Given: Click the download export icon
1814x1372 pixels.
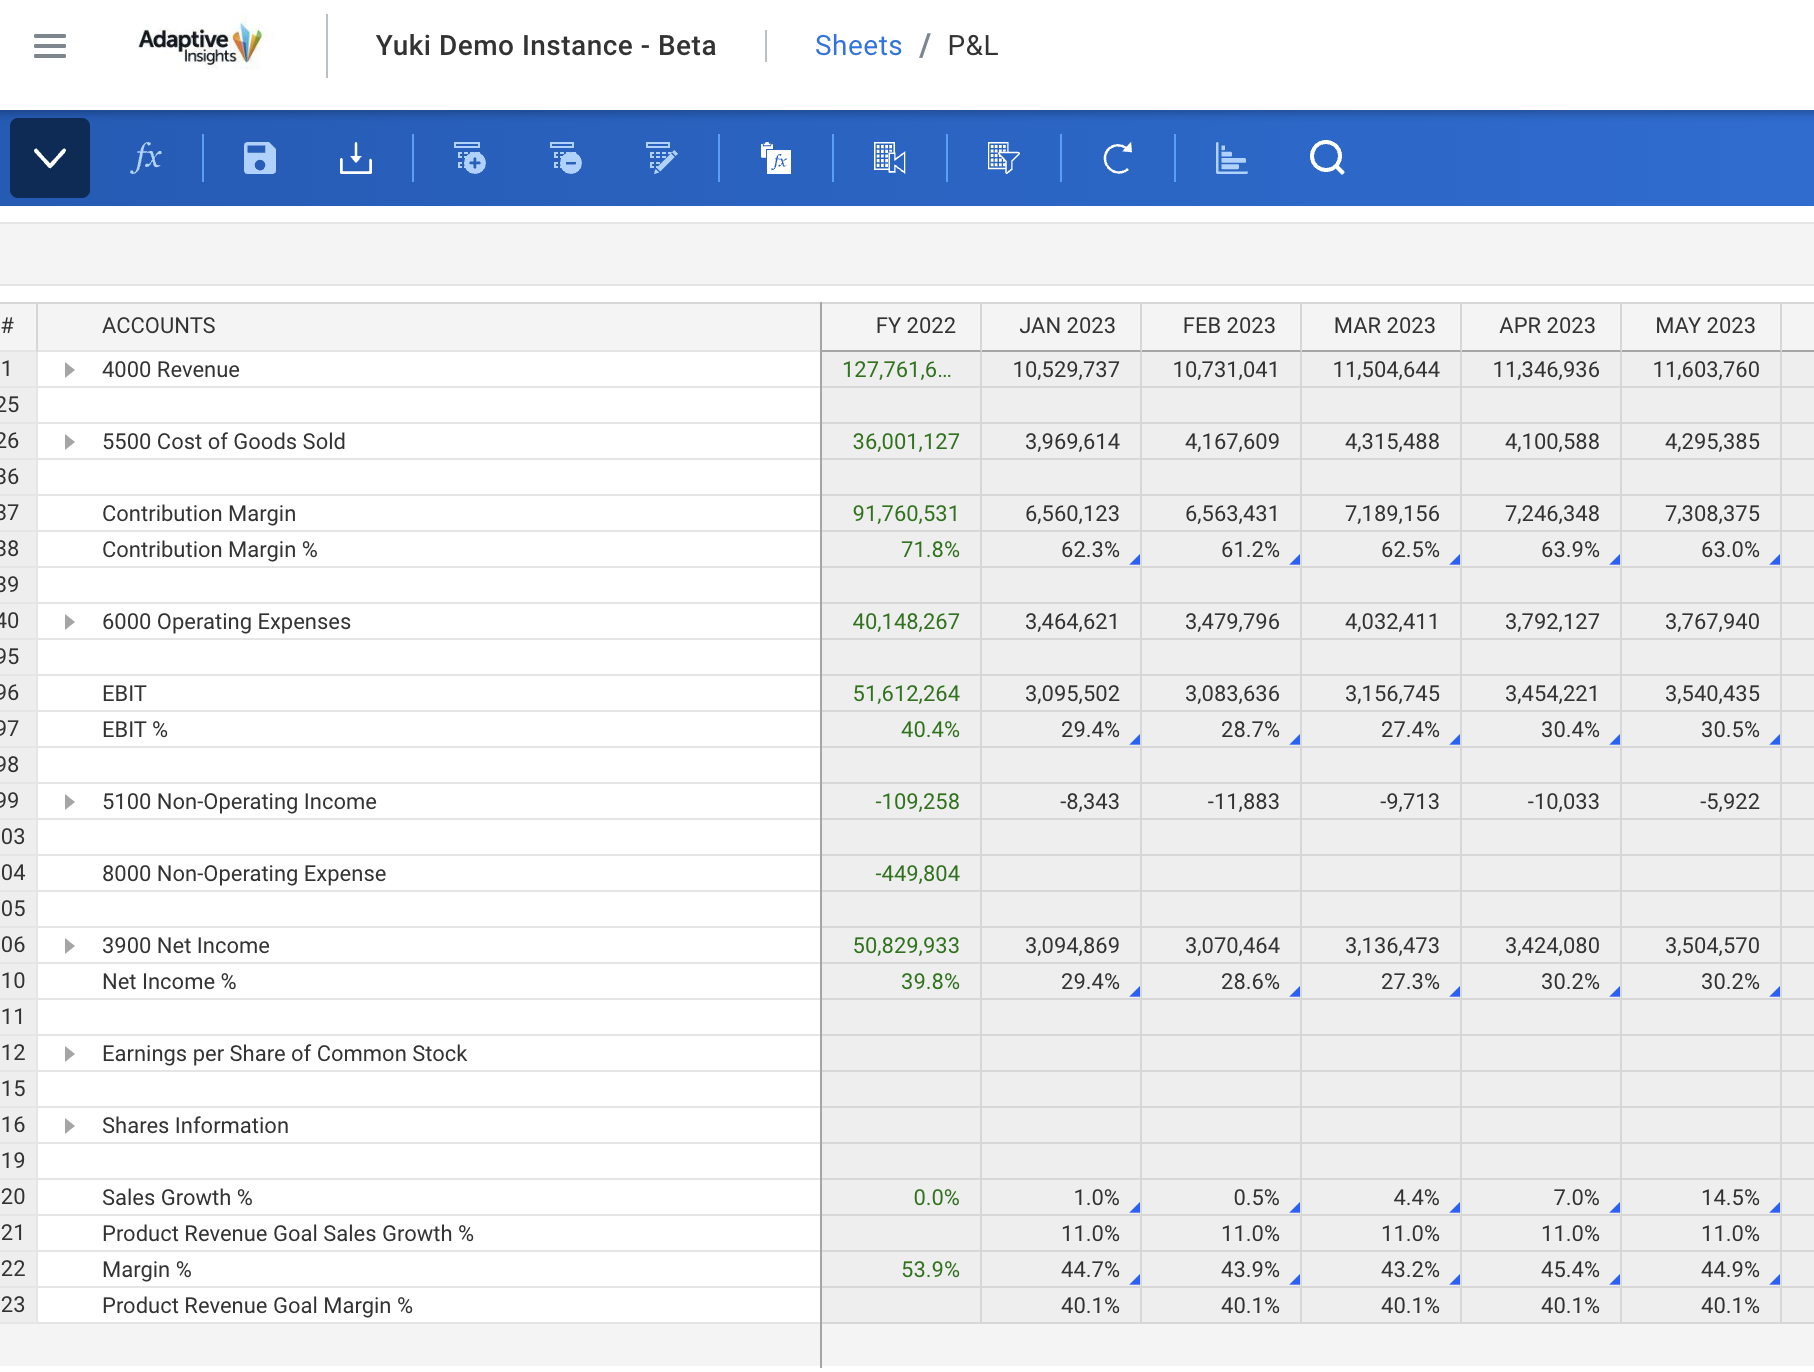Looking at the screenshot, I should [x=355, y=158].
